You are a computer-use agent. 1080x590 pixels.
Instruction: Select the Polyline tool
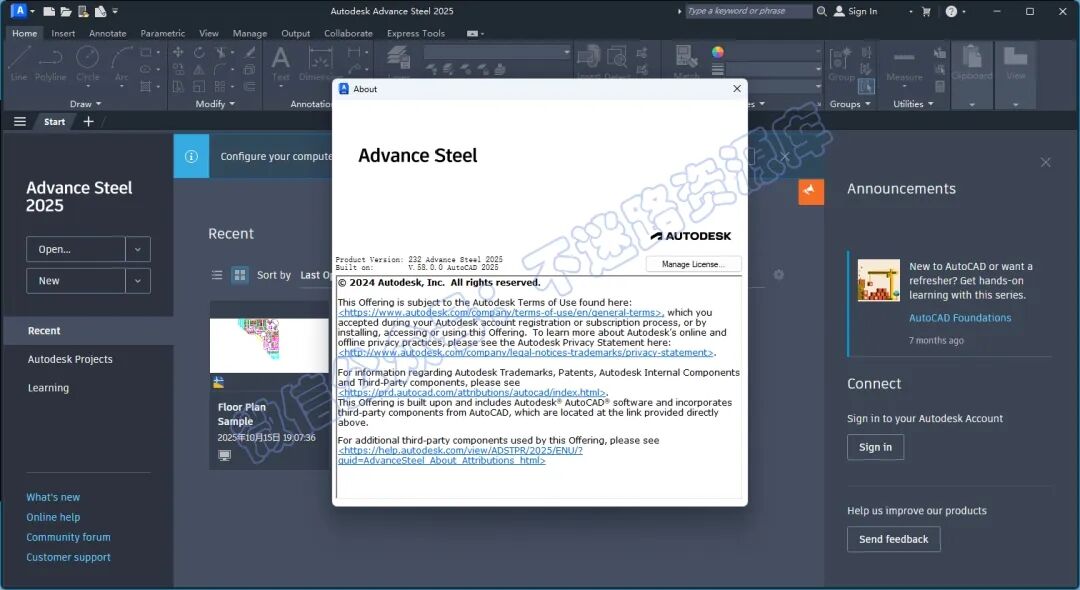point(50,63)
